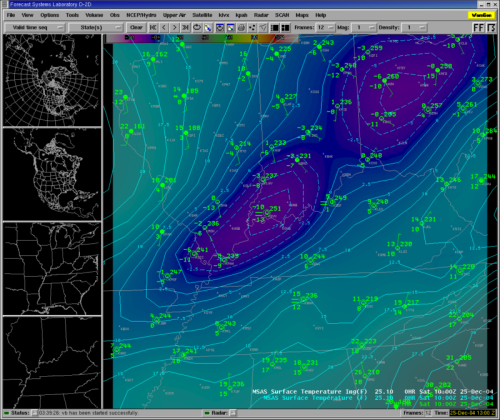
Task: Click the temperature color bar legend
Action: tap(202, 38)
